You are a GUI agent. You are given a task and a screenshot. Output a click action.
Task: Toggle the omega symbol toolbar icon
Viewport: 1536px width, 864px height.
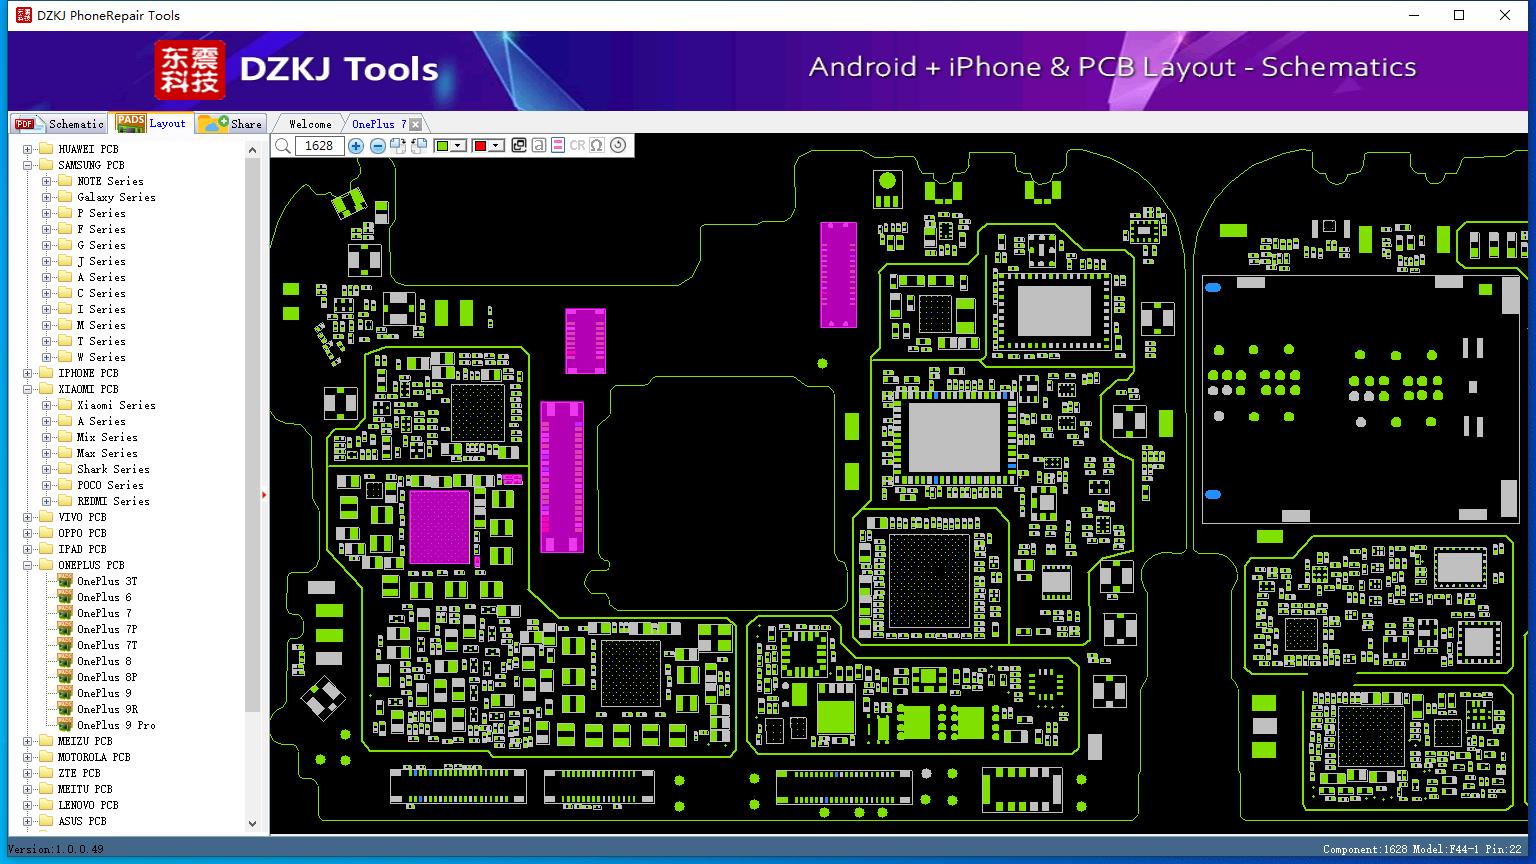597,146
